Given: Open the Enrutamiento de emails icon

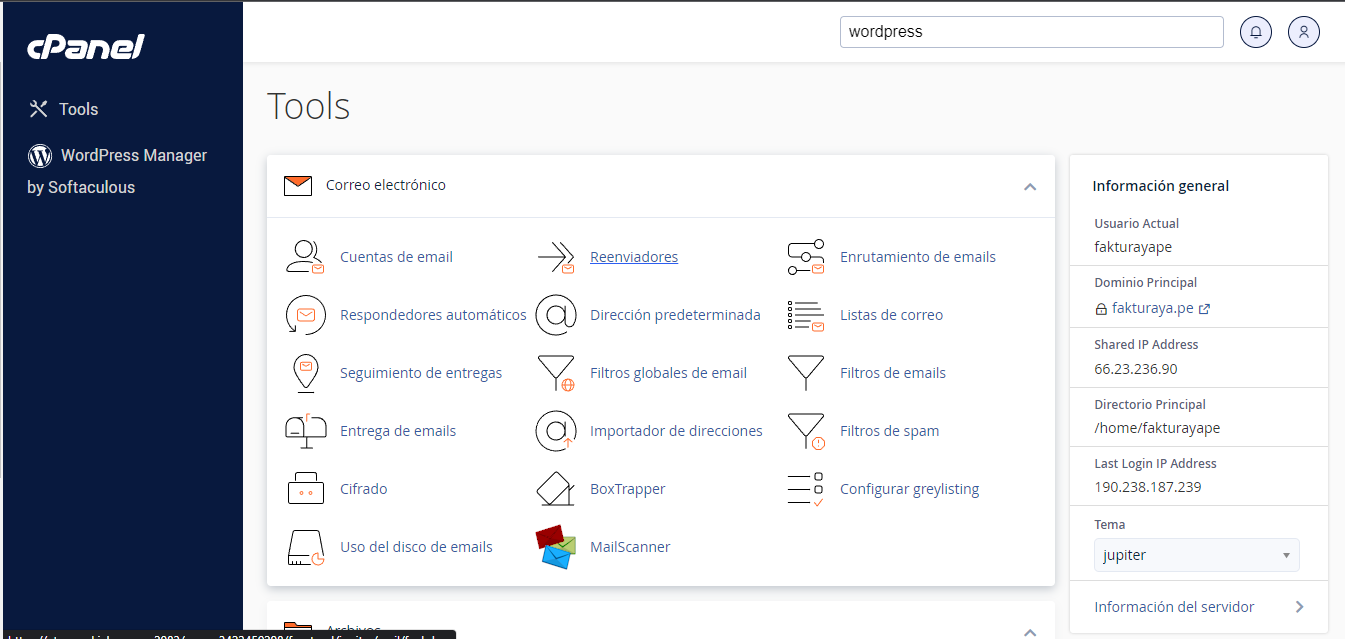Looking at the screenshot, I should click(x=805, y=257).
